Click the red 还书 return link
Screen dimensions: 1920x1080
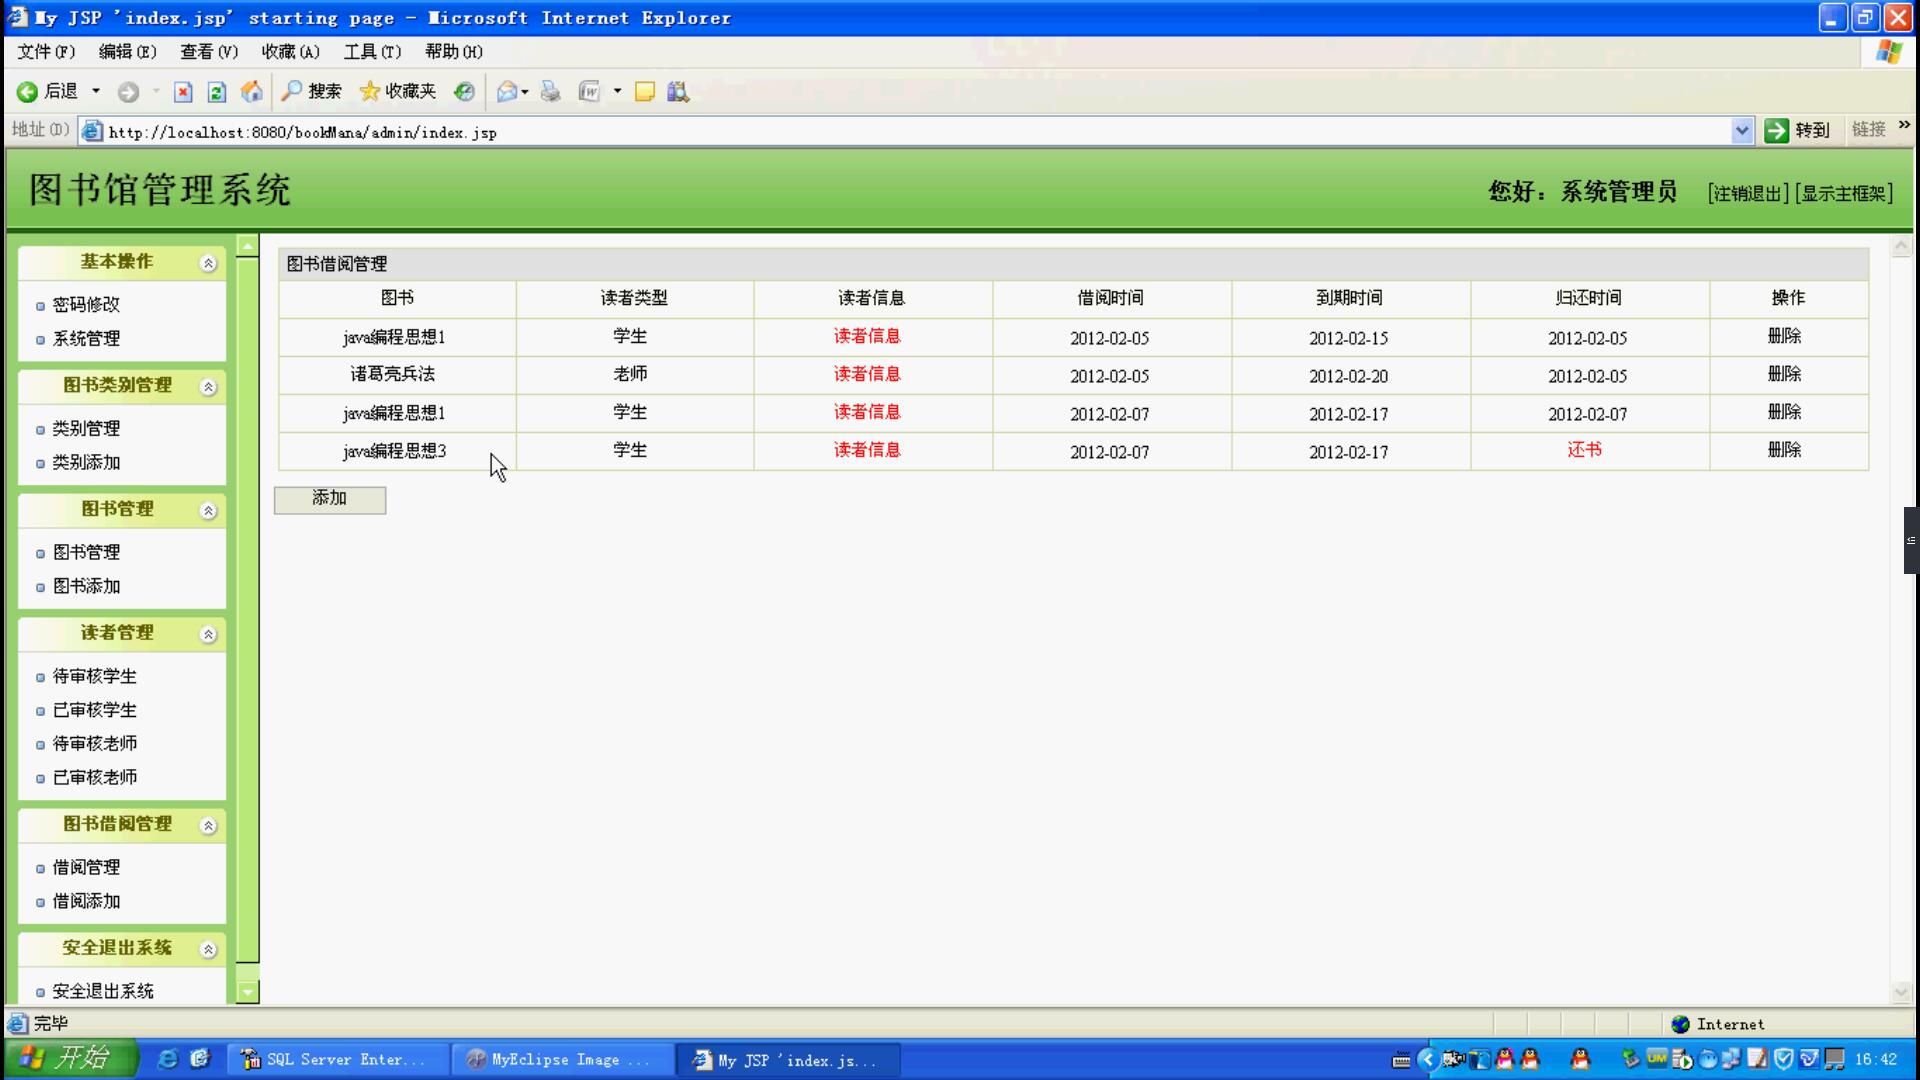click(x=1585, y=450)
